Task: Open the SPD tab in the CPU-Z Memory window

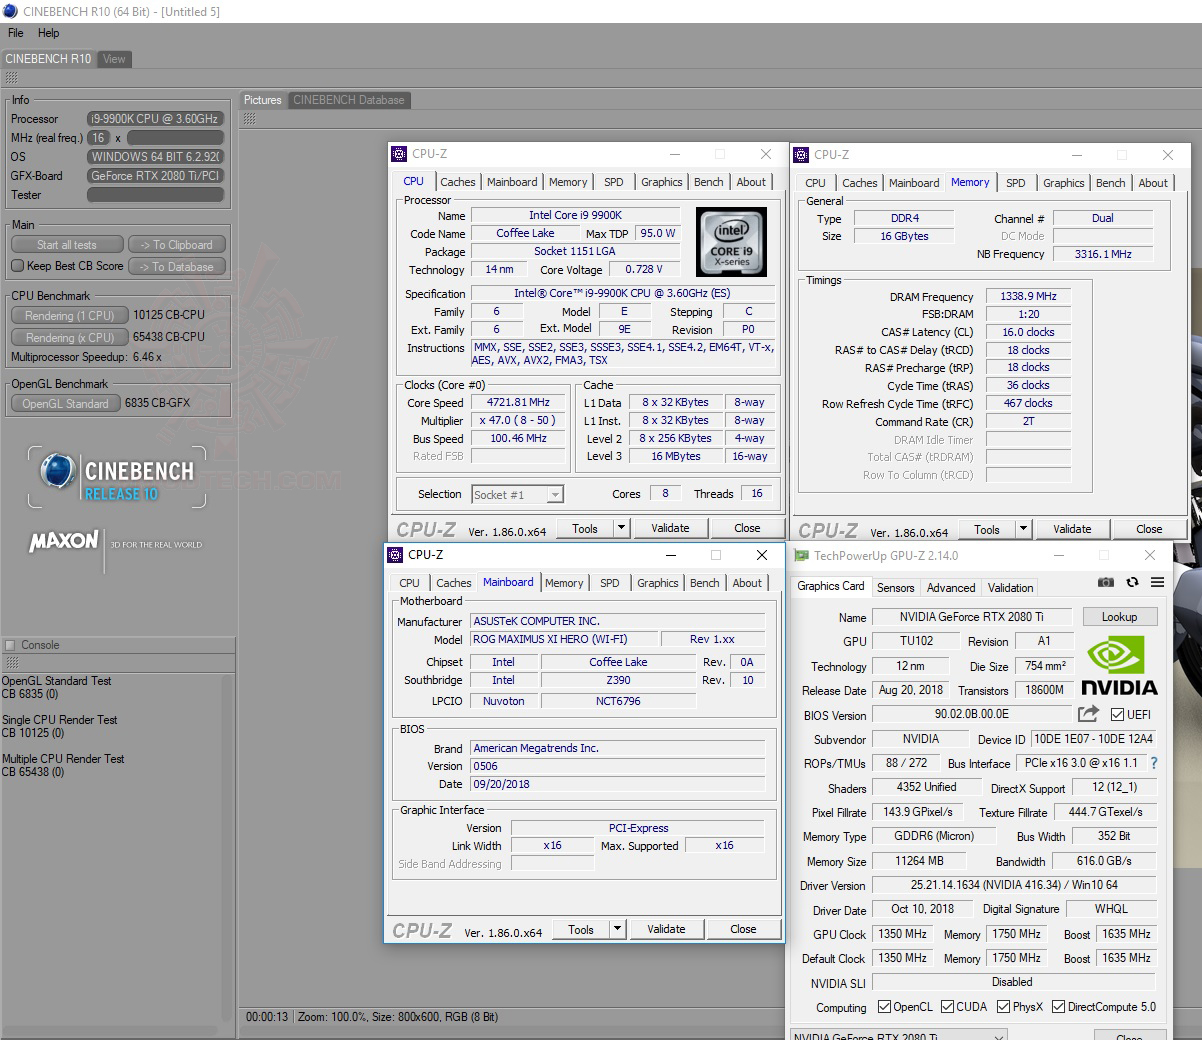Action: [x=1016, y=183]
